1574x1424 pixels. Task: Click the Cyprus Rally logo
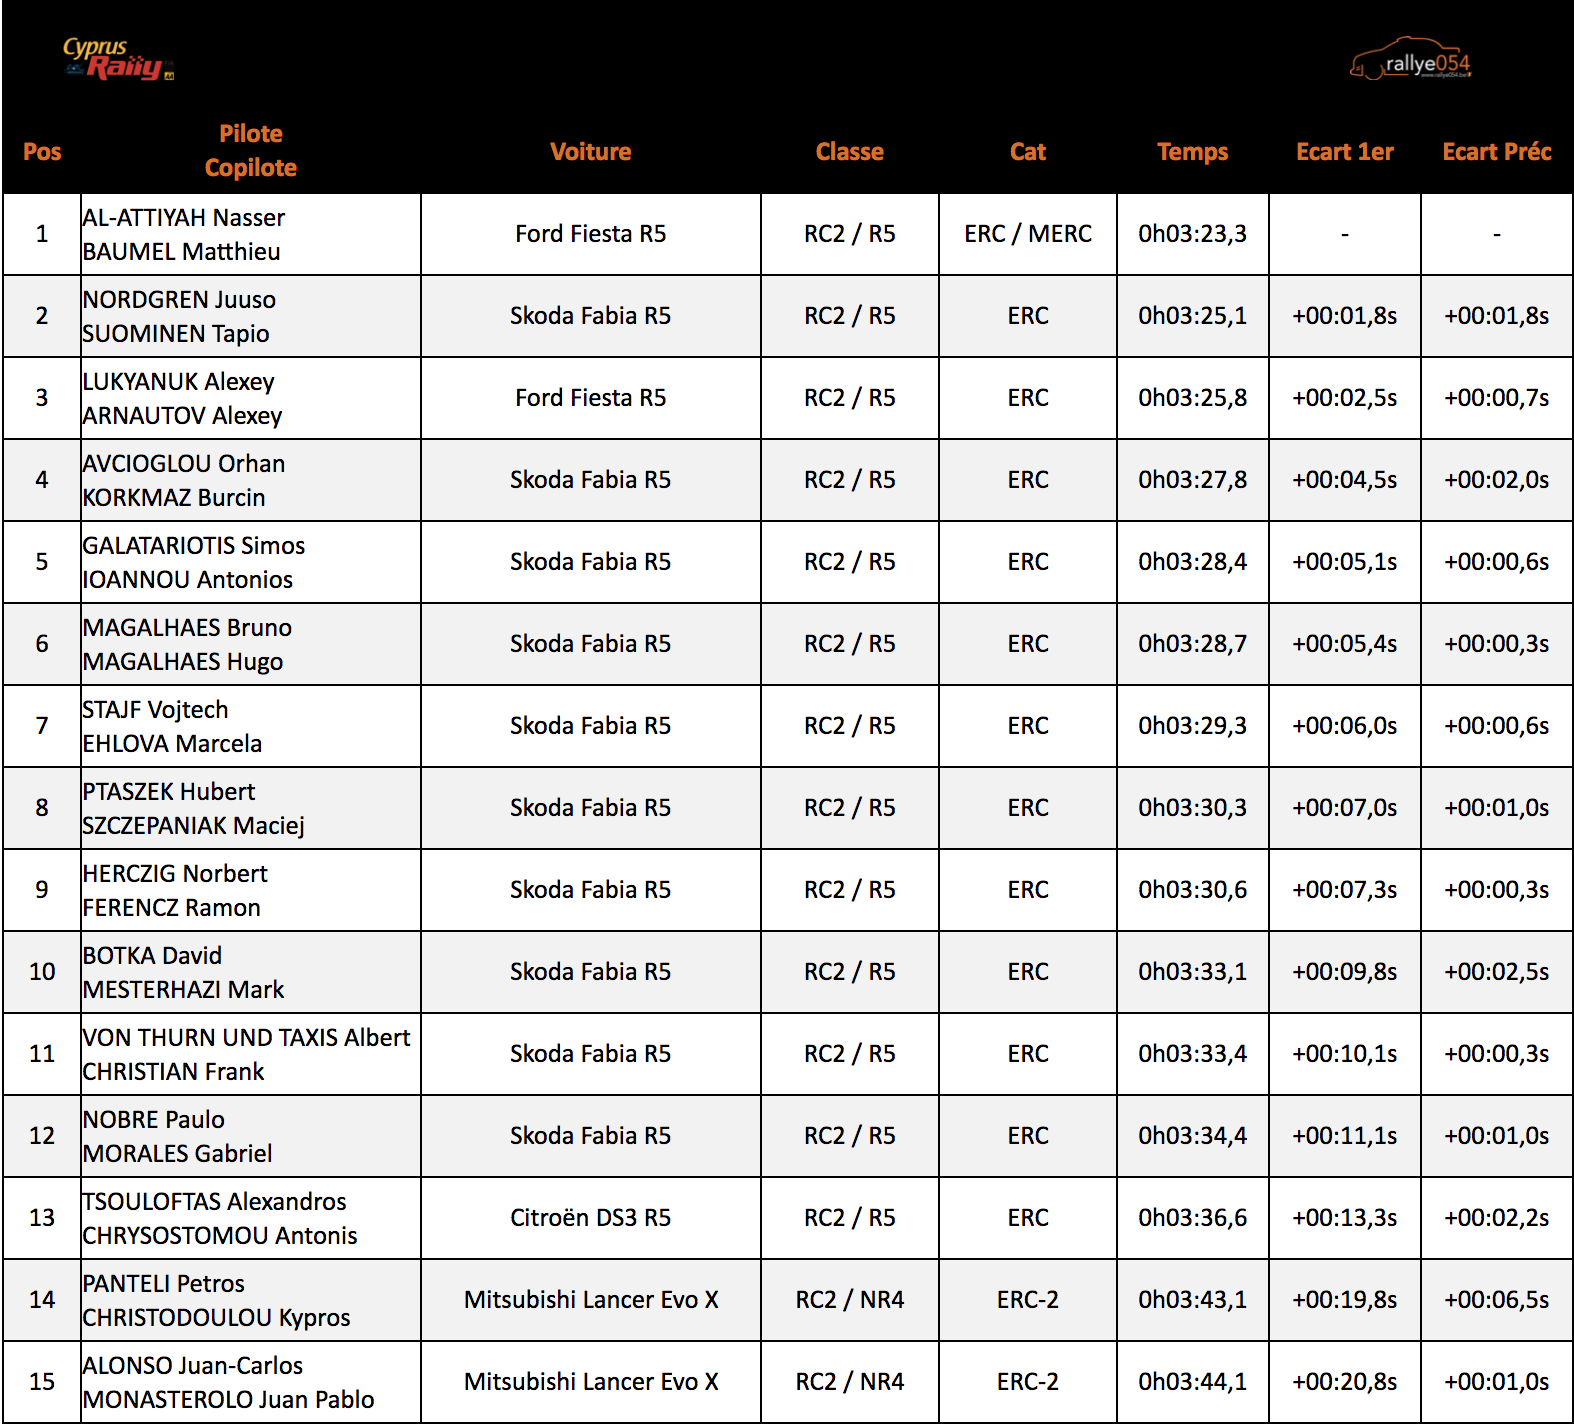tap(118, 59)
